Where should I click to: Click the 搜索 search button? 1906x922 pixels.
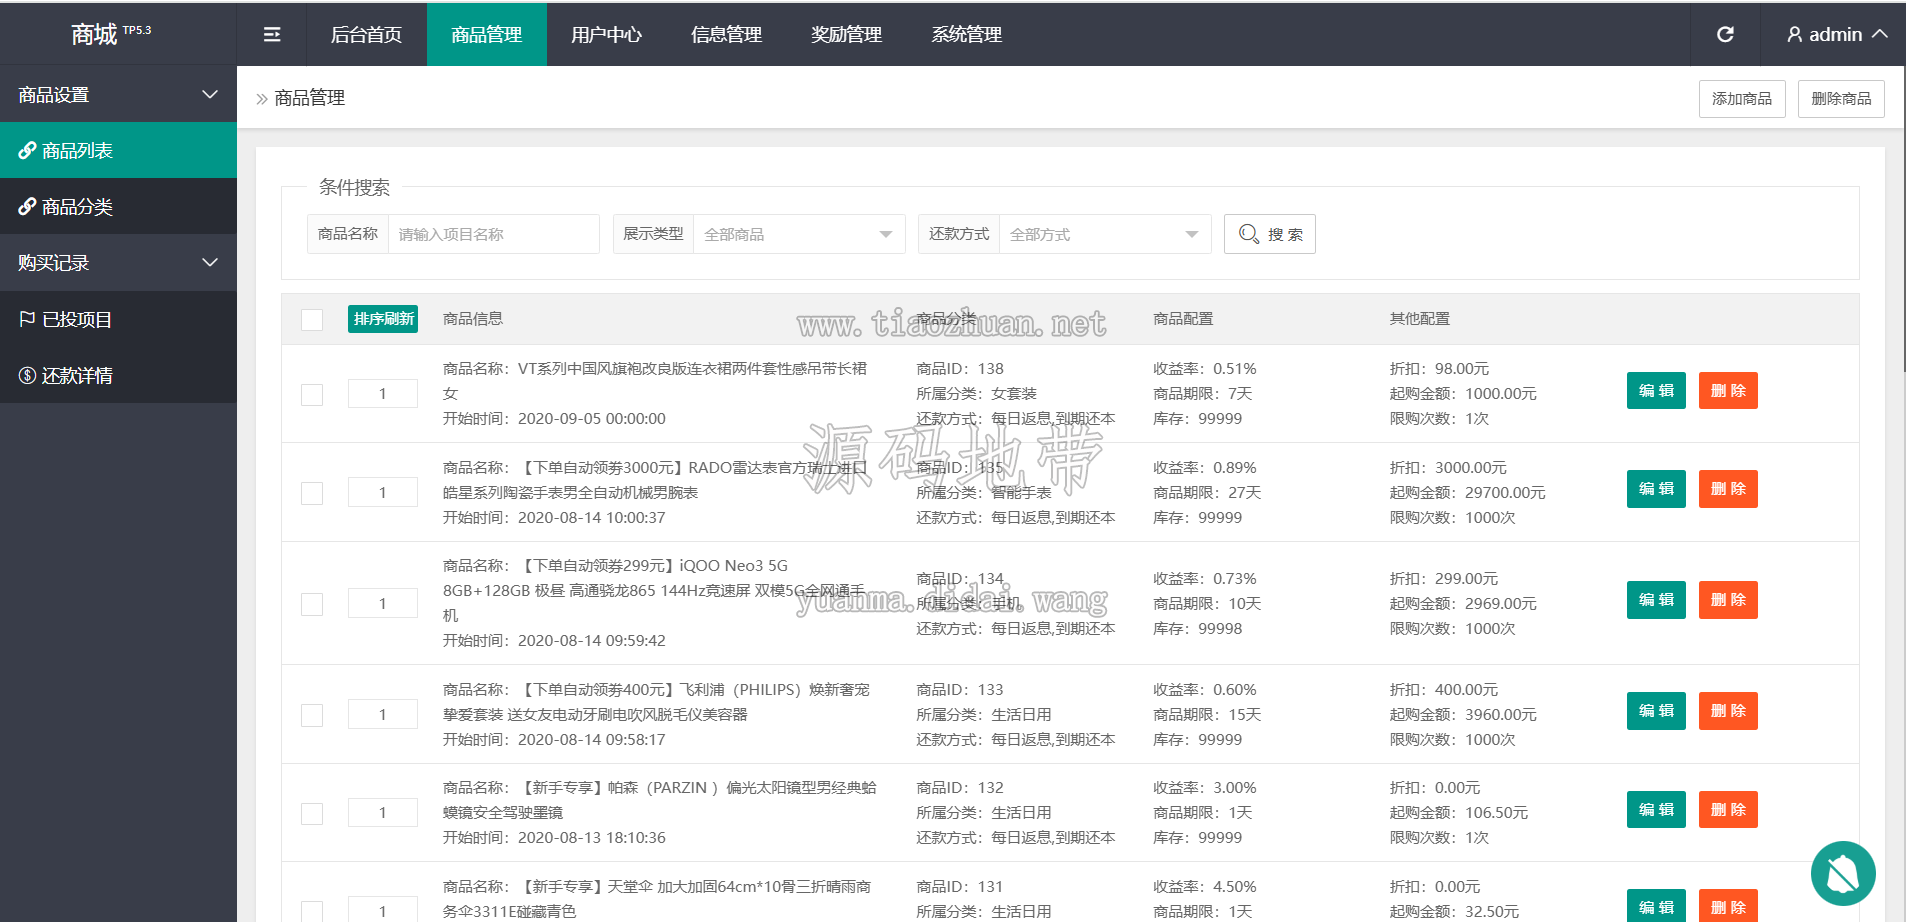(1270, 234)
